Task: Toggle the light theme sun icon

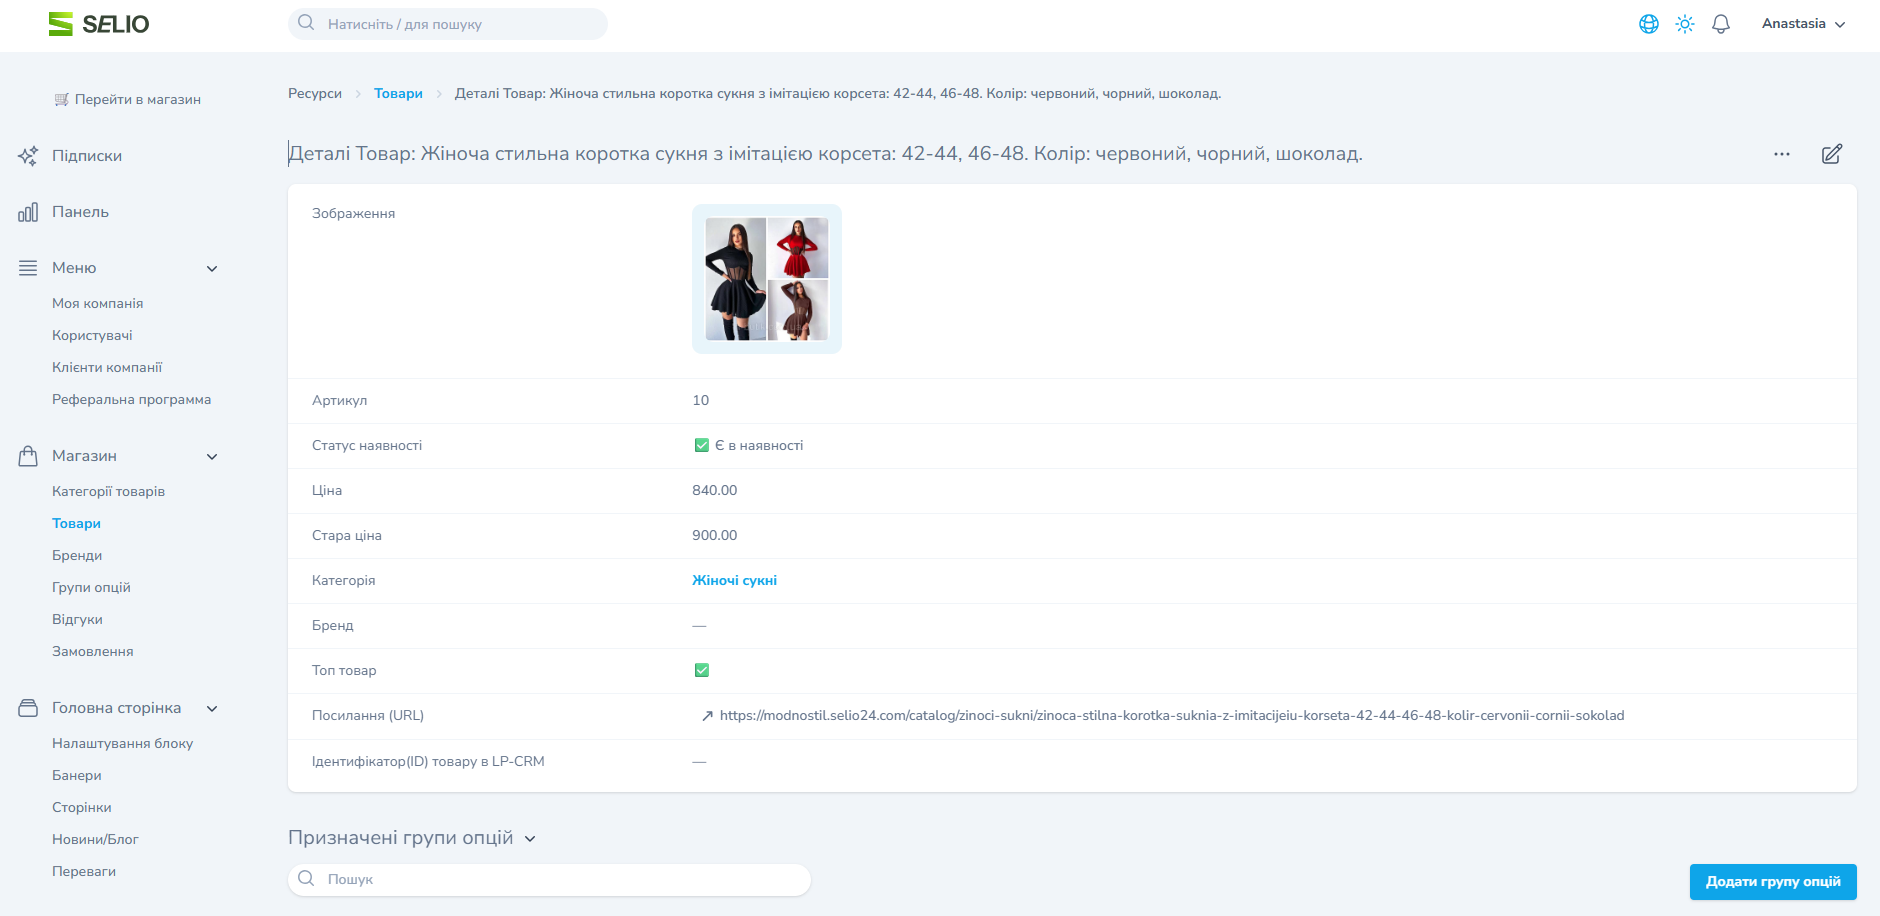Action: [1685, 24]
